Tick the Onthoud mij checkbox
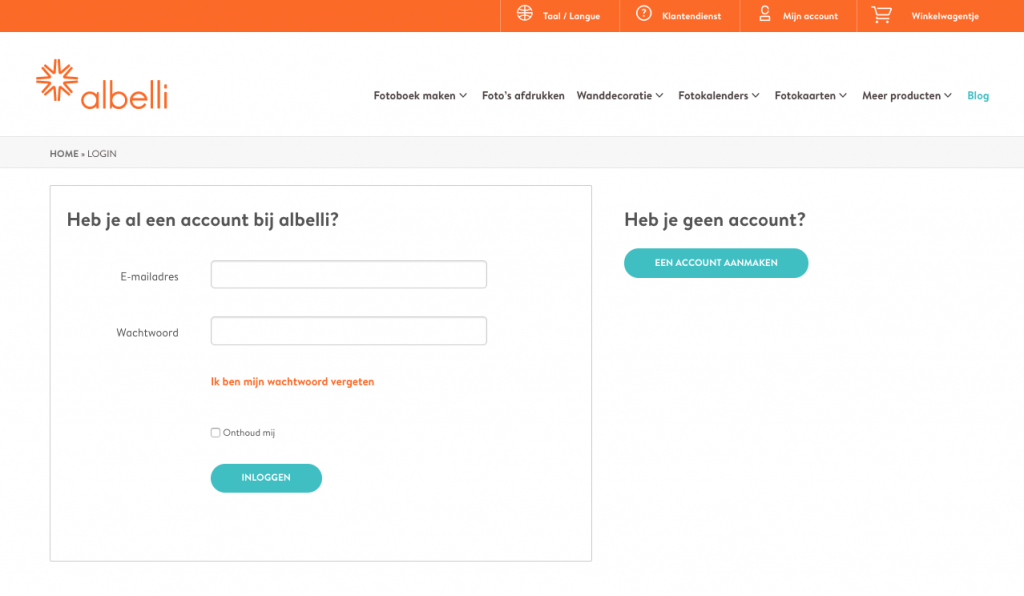 point(216,433)
